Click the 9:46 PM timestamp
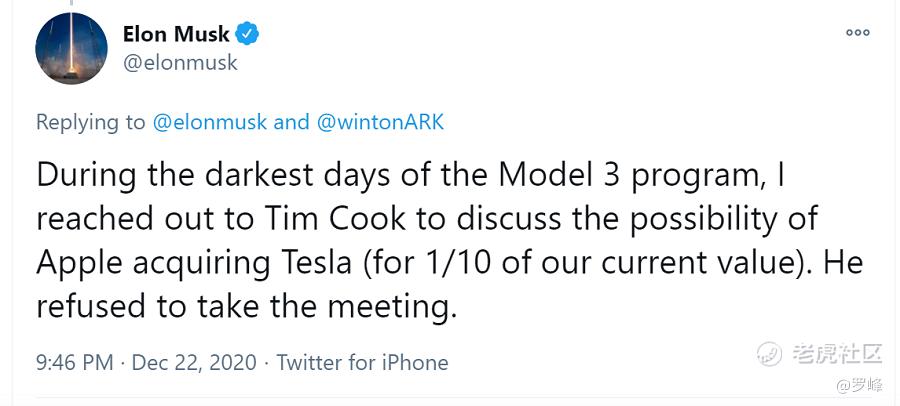Viewport: 900px width, 406px height. point(74,362)
